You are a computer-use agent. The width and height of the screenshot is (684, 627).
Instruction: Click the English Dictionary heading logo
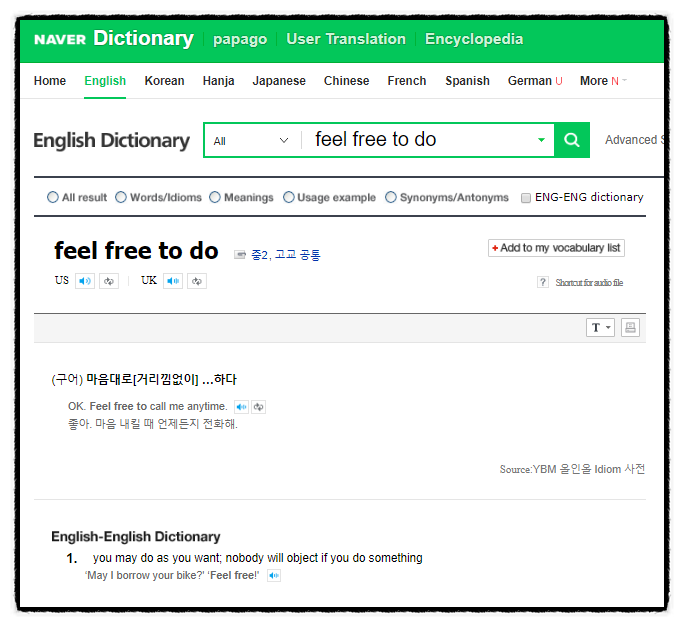111,140
